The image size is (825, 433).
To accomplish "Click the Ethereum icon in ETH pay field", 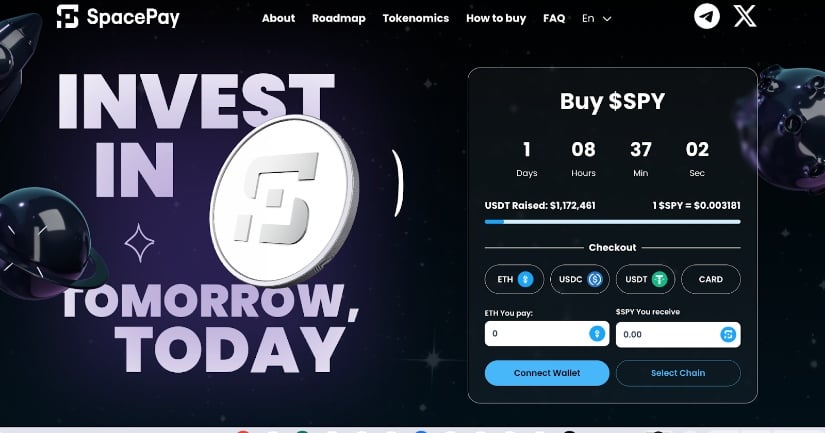I will (597, 334).
